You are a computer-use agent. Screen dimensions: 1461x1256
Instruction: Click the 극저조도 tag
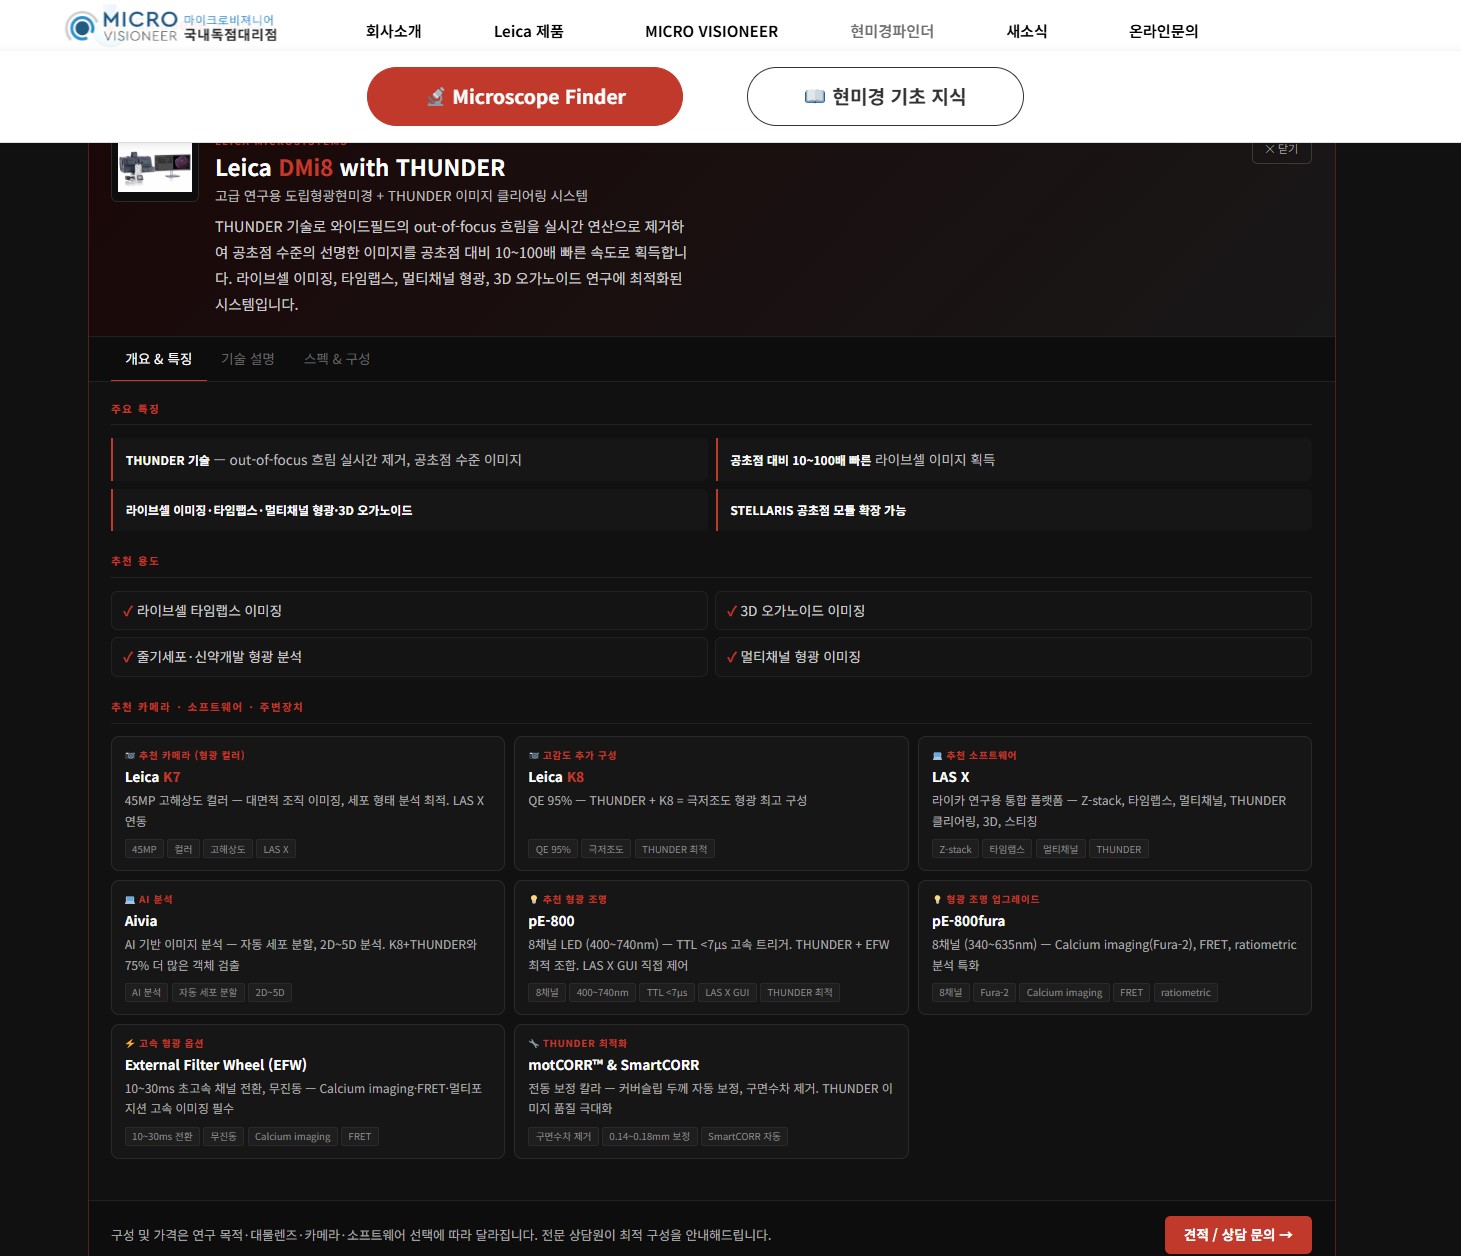click(x=606, y=850)
